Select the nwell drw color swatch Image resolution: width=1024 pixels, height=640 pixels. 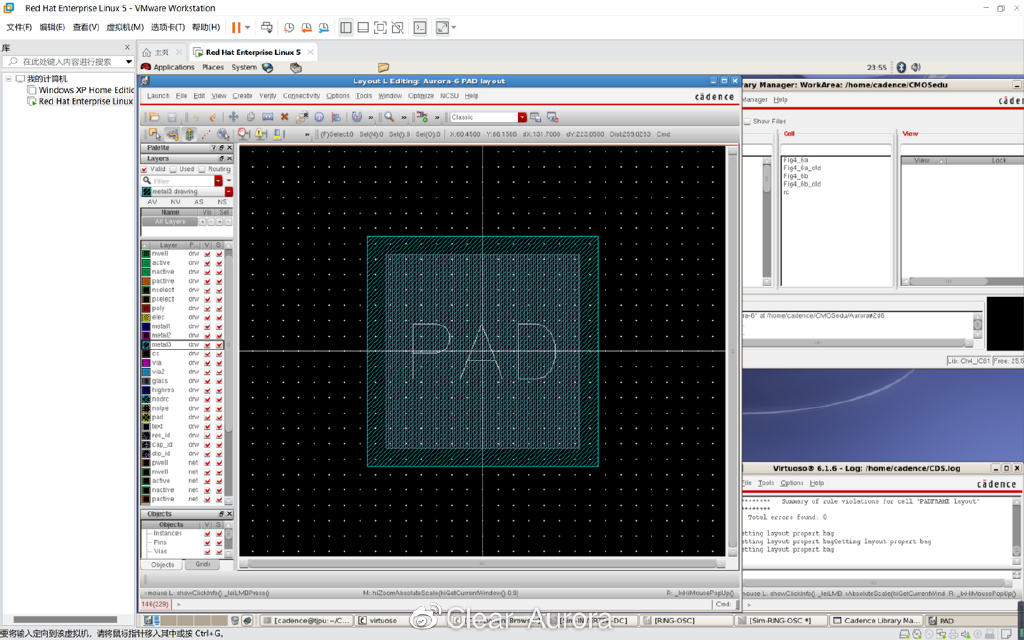click(146, 253)
